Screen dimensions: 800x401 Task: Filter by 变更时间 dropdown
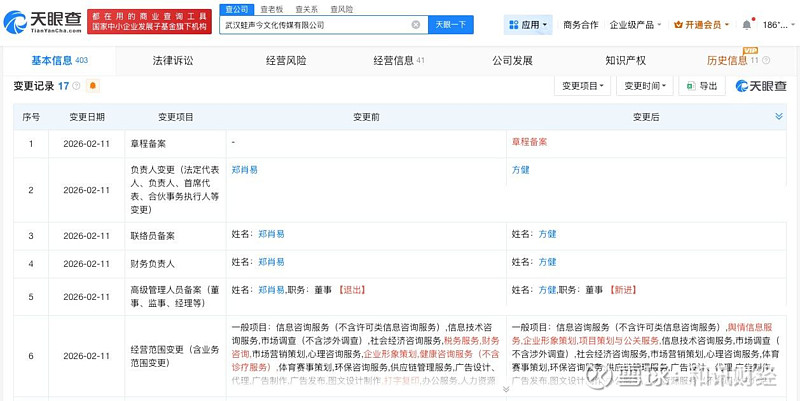[x=645, y=86]
